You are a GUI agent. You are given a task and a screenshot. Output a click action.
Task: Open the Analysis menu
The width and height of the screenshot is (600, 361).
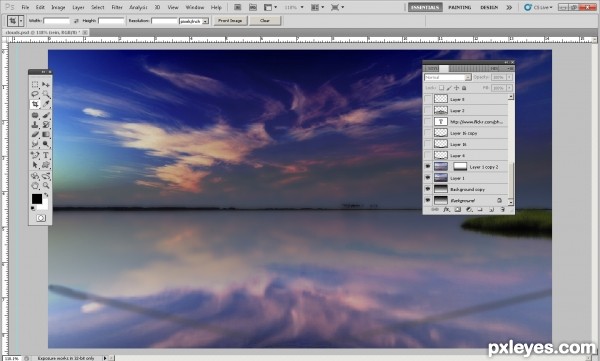click(x=138, y=7)
